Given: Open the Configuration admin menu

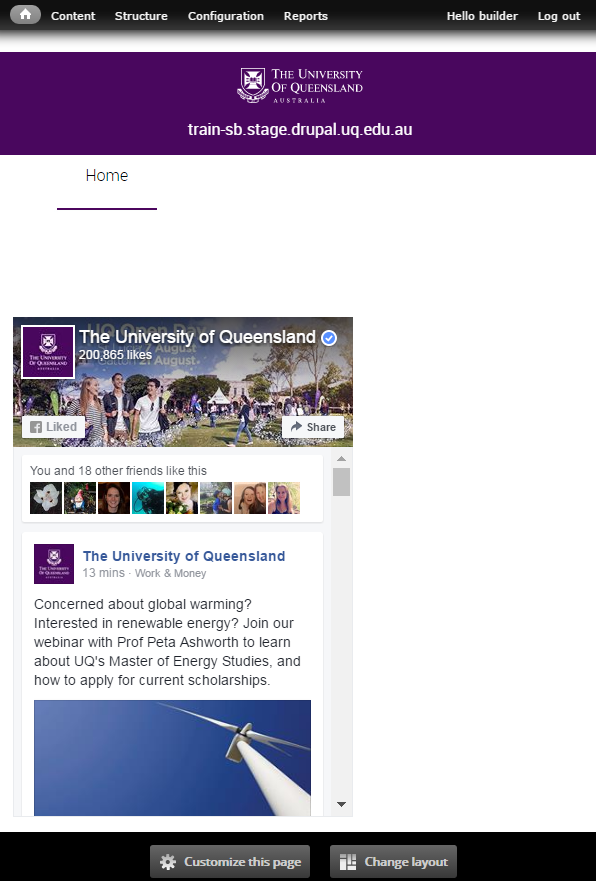Looking at the screenshot, I should tap(226, 16).
